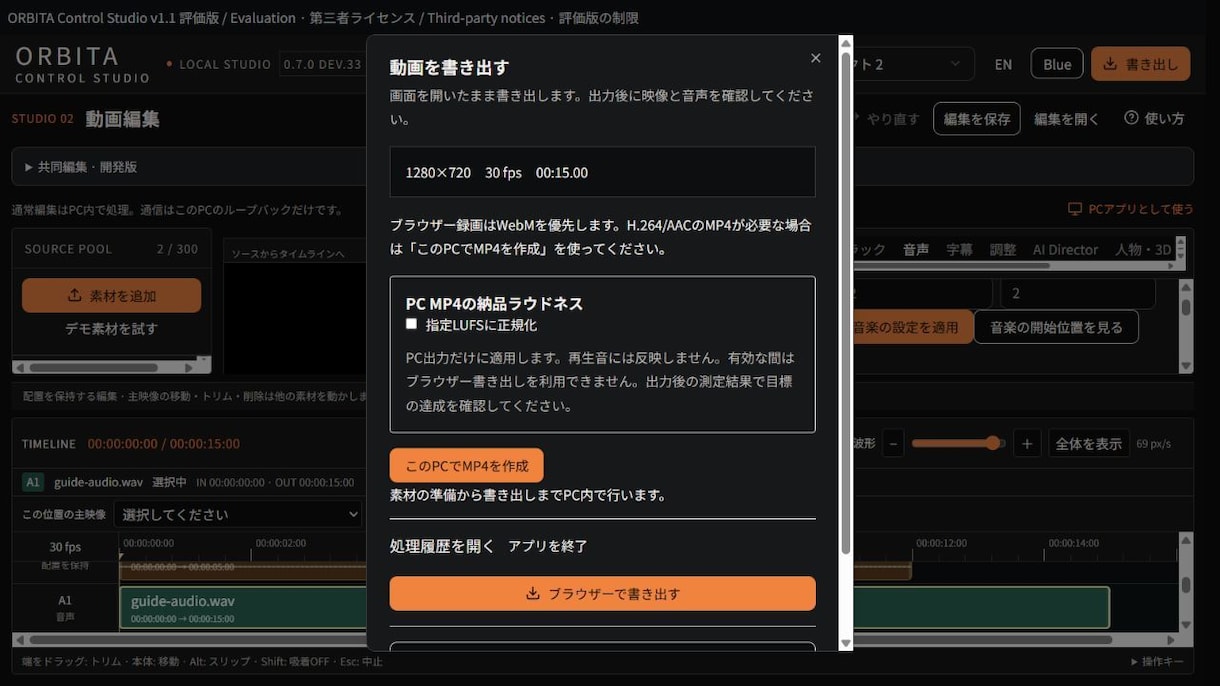Click the 0.7.0 DEV.33 version label
This screenshot has width=1220, height=686.
pos(322,64)
